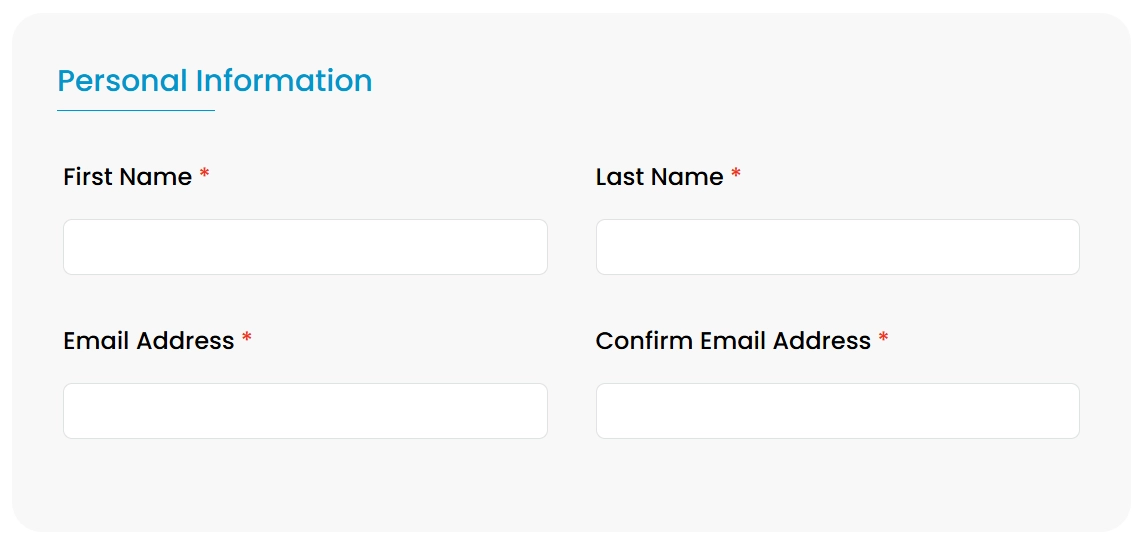Click the word "Confirm" in the label
This screenshot has width=1143, height=542.
(x=644, y=341)
